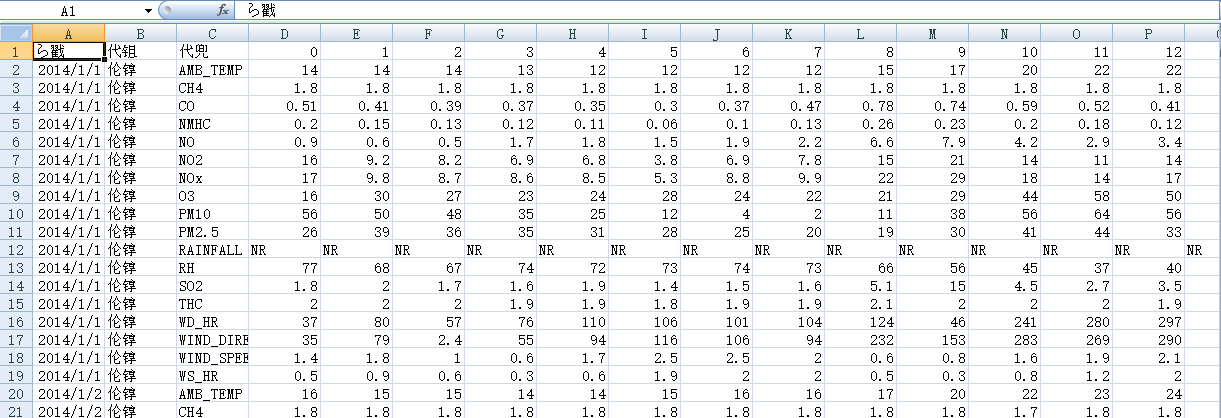Click the 64 value in PM10 row
This screenshot has width=1221, height=418.
[1076, 214]
